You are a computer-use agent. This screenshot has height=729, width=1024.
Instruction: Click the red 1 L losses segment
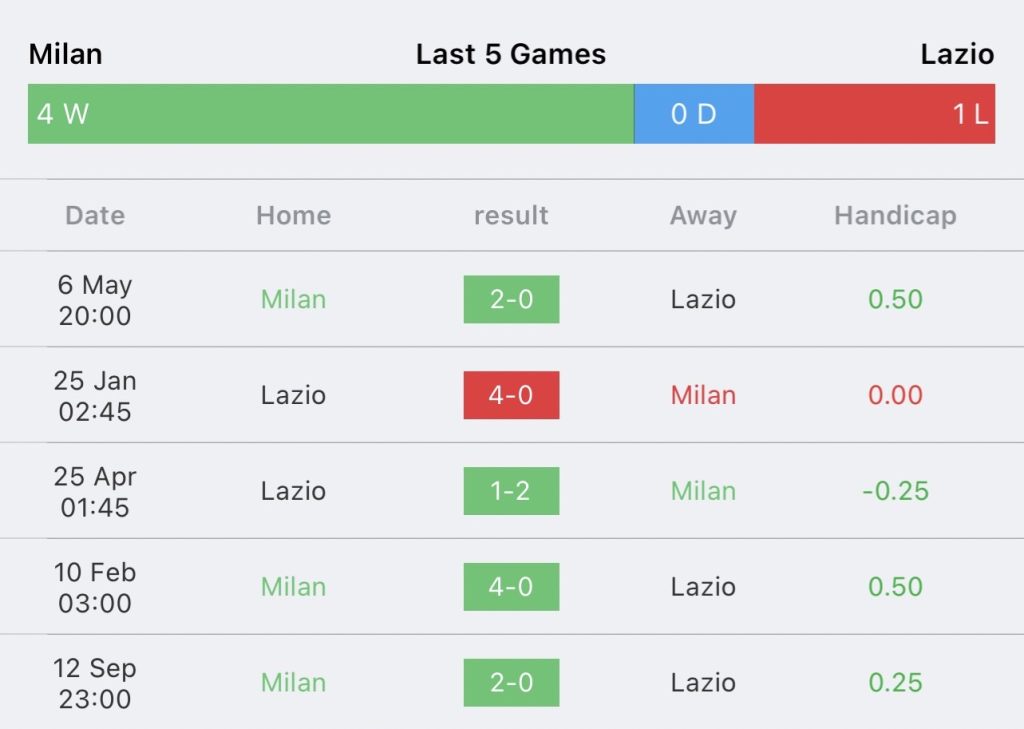point(874,114)
